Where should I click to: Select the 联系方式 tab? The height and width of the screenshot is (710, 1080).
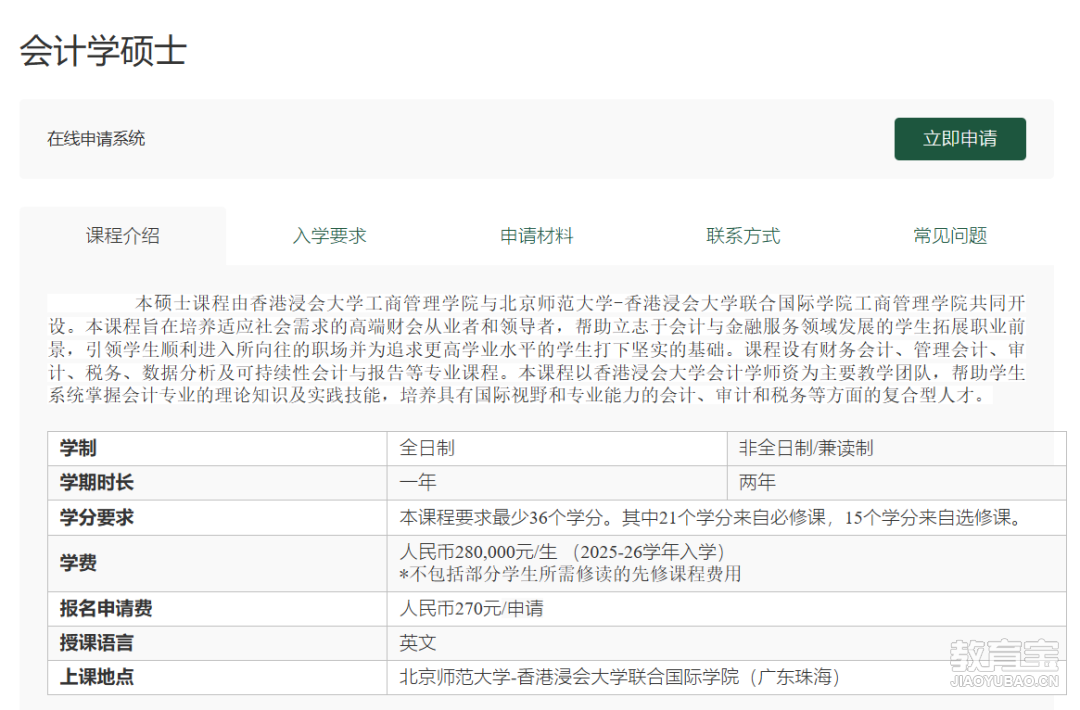point(743,236)
